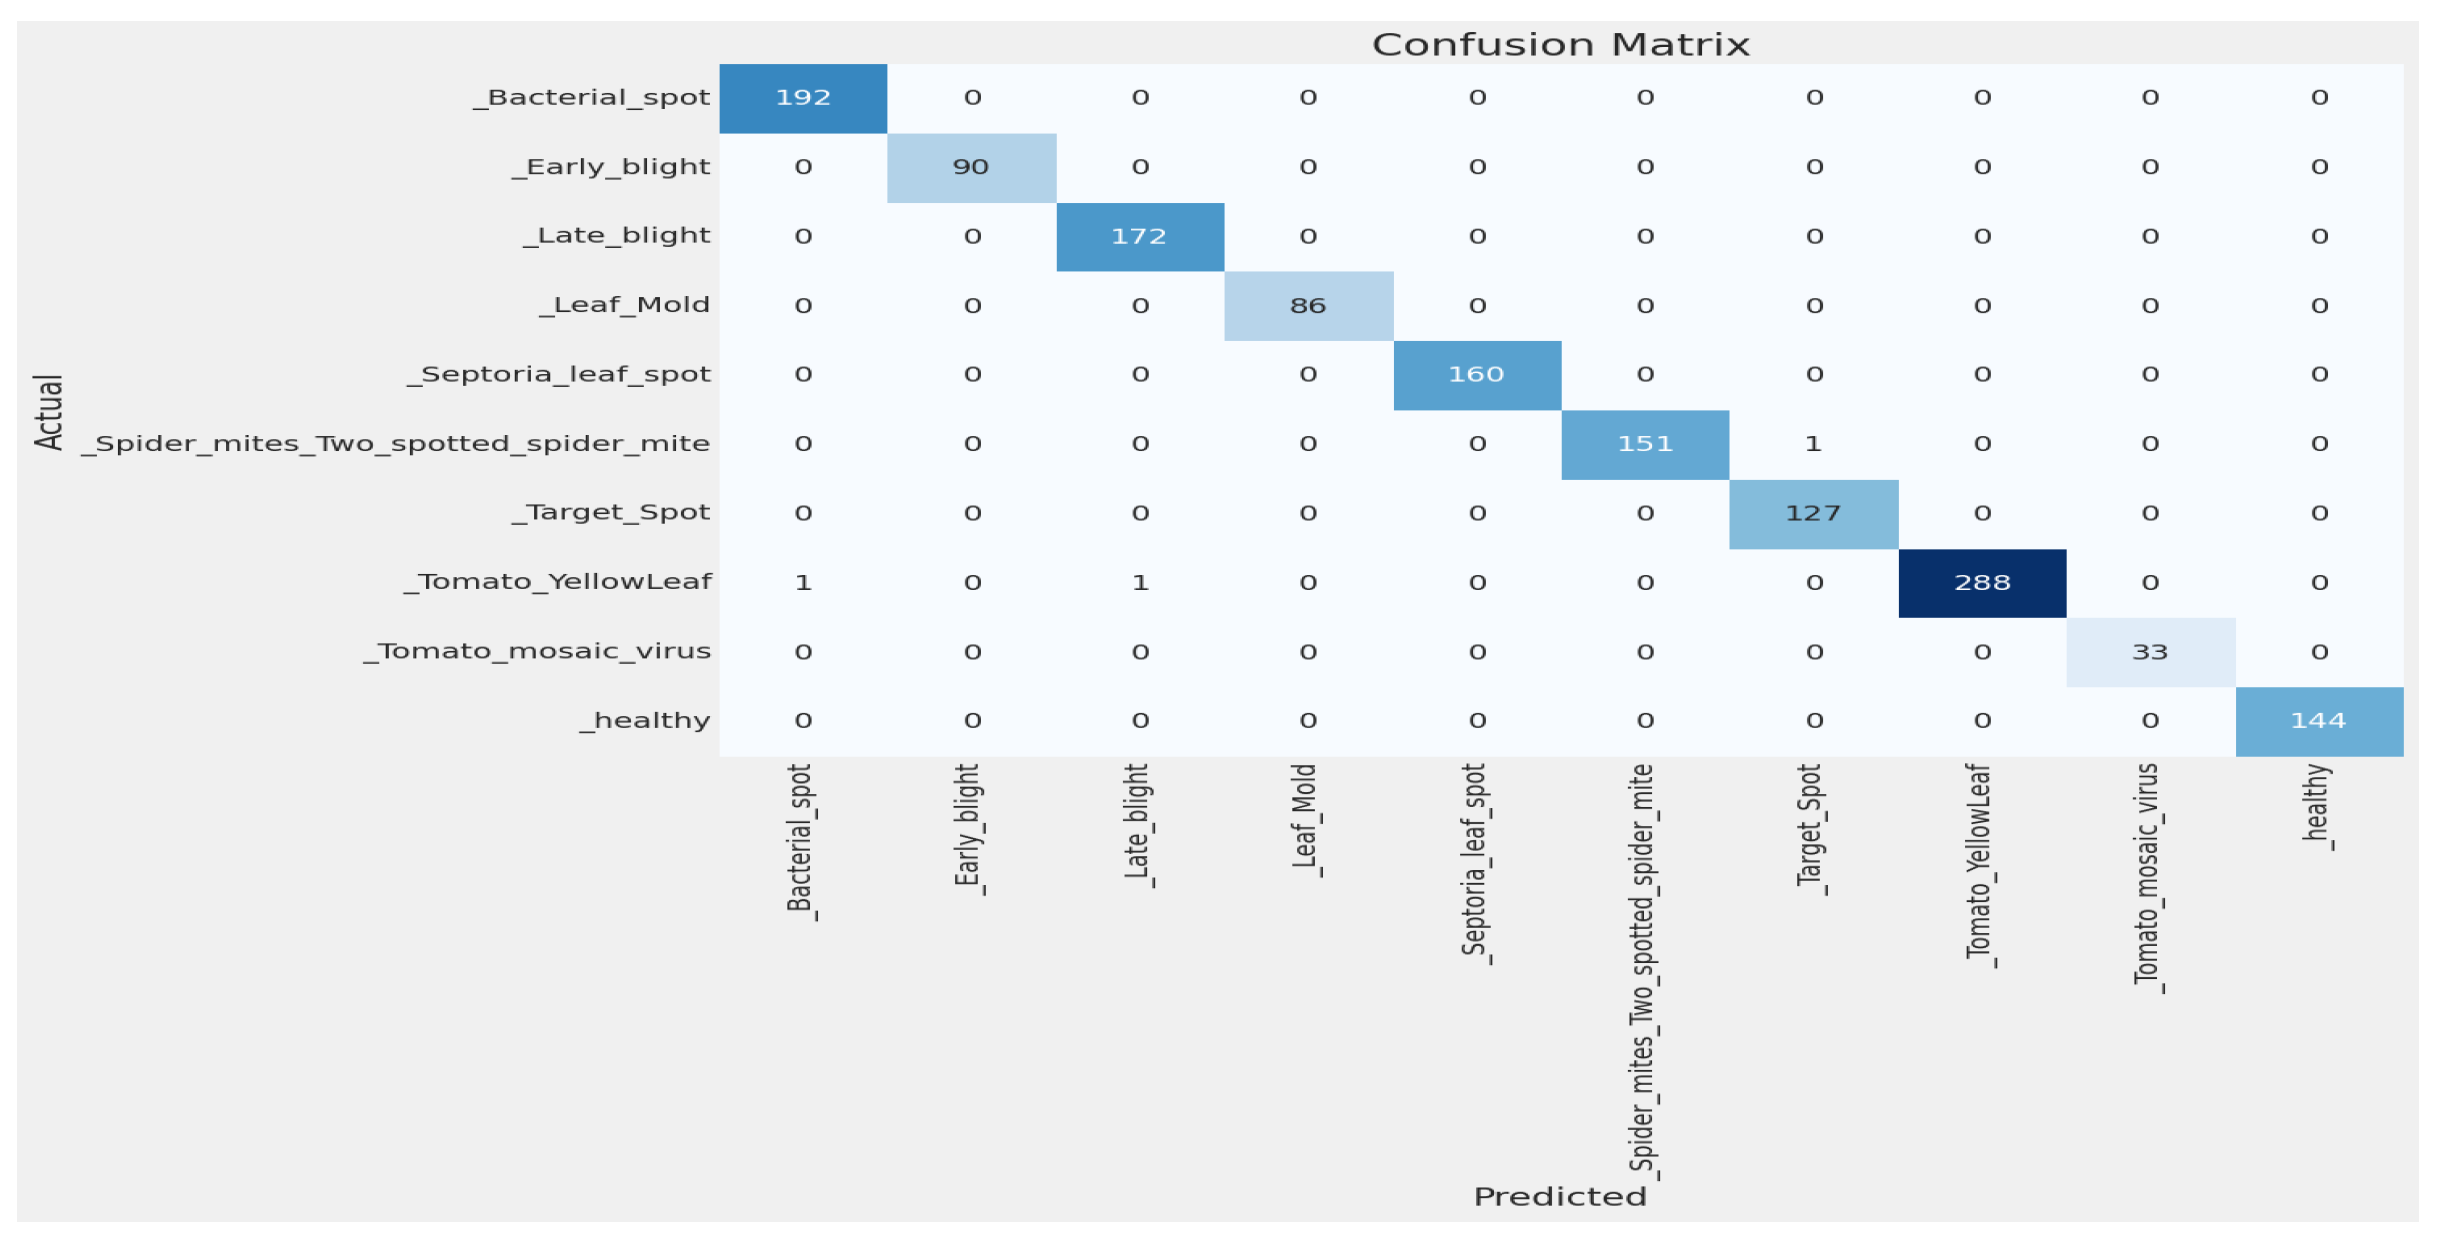
Task: Click the Target_Spot diagonal cell showing 127
Action: pyautogui.click(x=1813, y=514)
